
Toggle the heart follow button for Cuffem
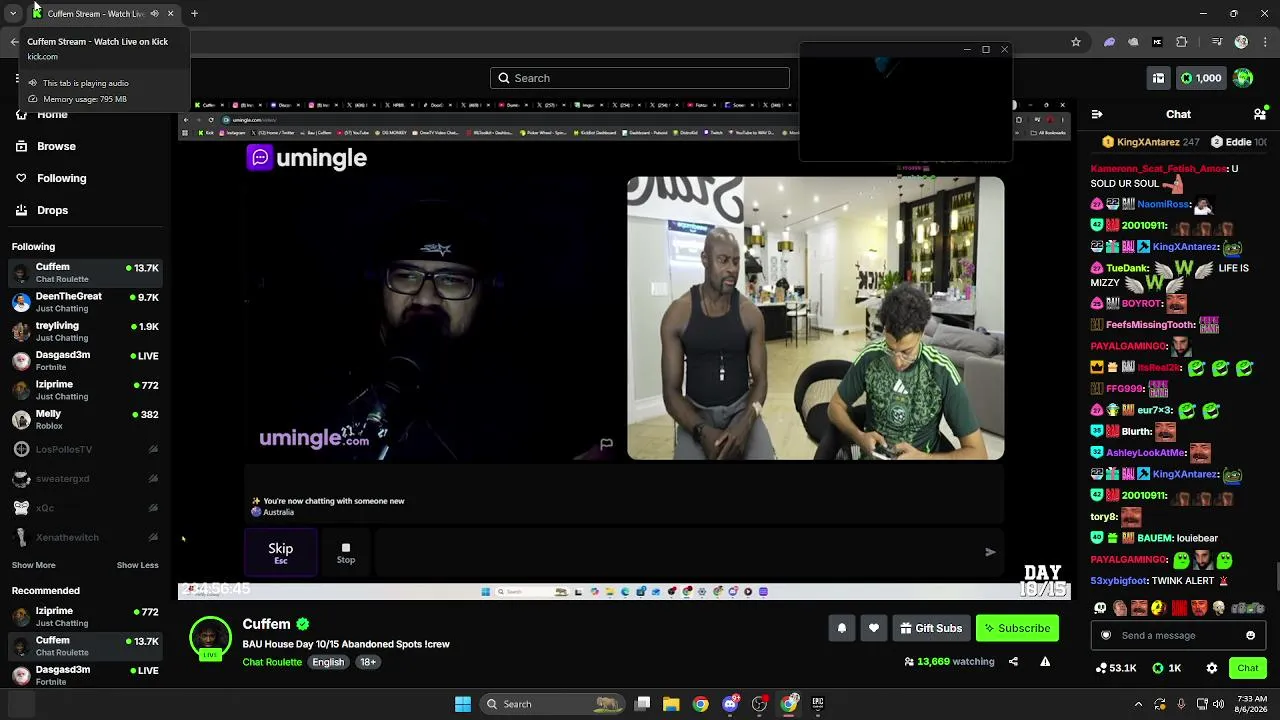873,628
